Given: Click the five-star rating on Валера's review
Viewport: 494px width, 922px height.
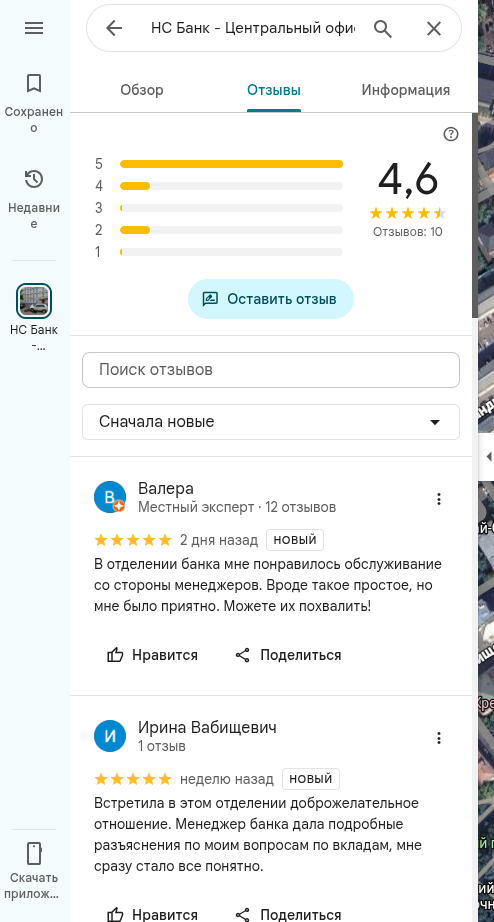Looking at the screenshot, I should [133, 540].
